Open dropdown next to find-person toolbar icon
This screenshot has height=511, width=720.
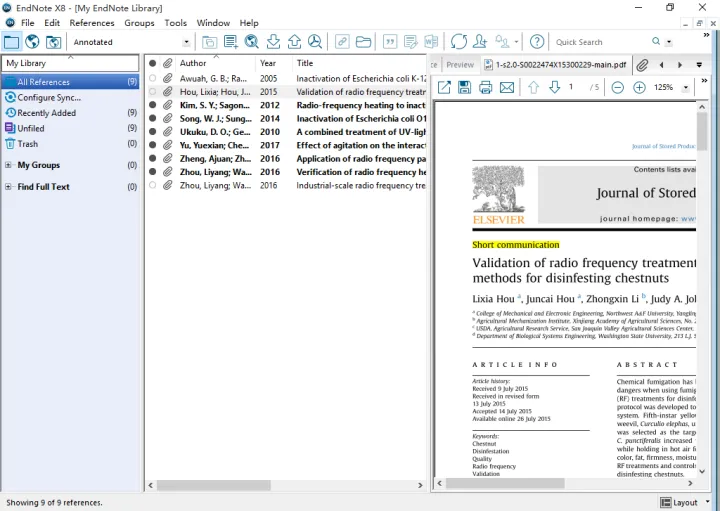click(516, 42)
